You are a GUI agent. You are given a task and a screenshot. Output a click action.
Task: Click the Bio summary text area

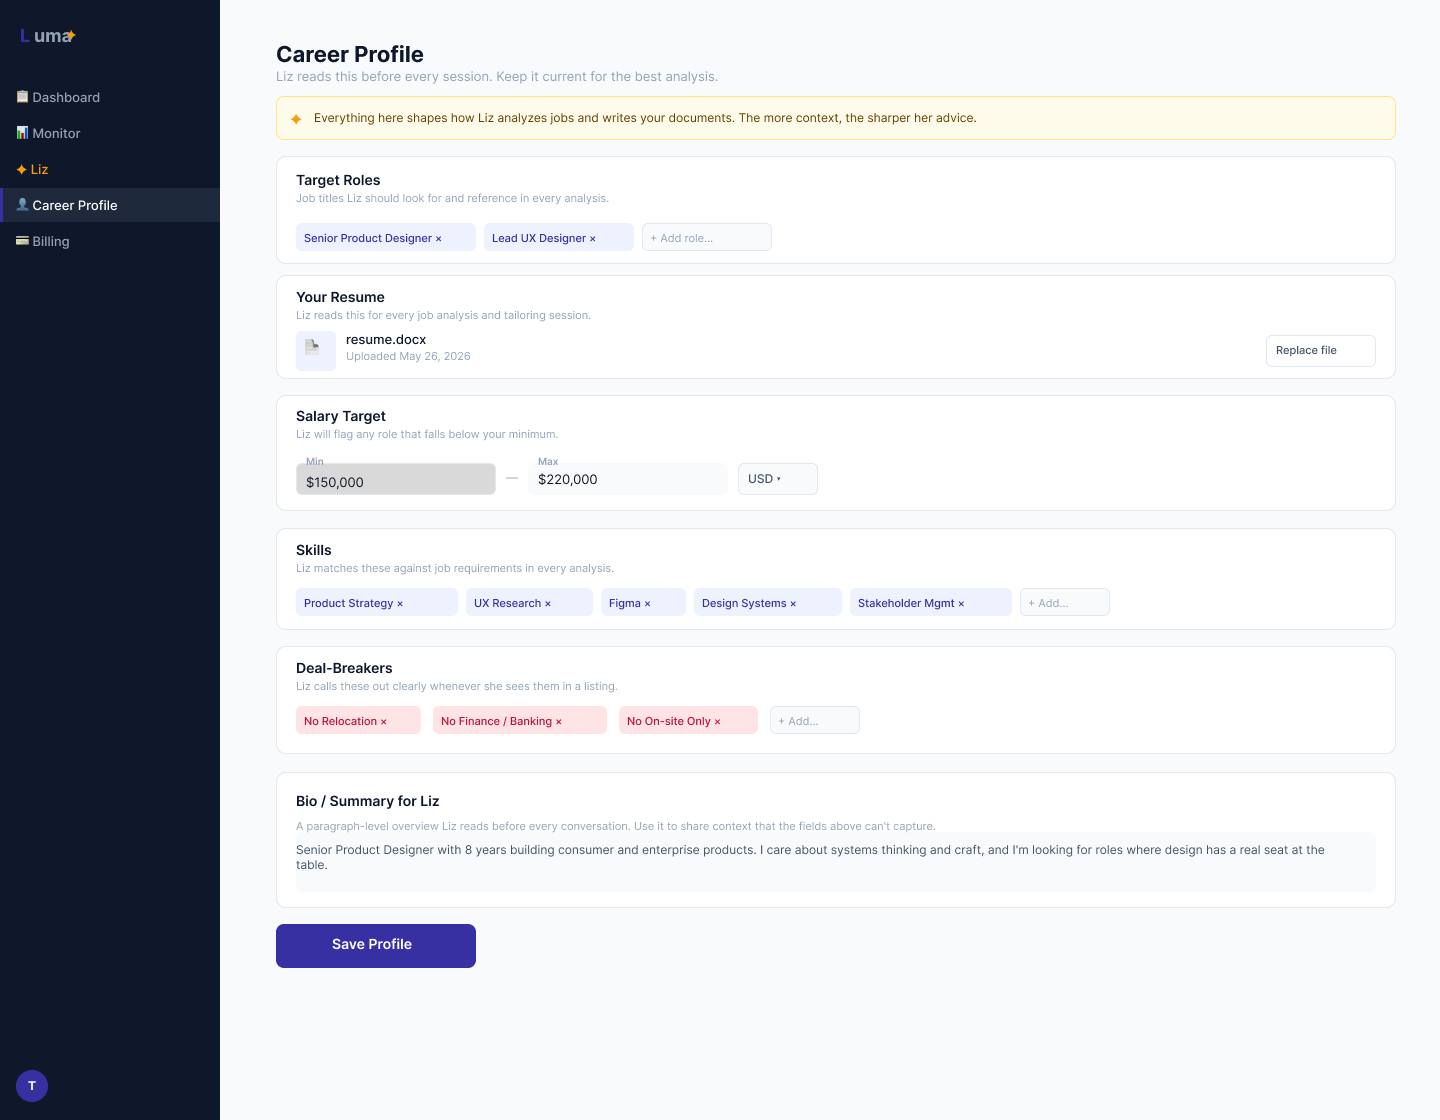pyautogui.click(x=836, y=862)
